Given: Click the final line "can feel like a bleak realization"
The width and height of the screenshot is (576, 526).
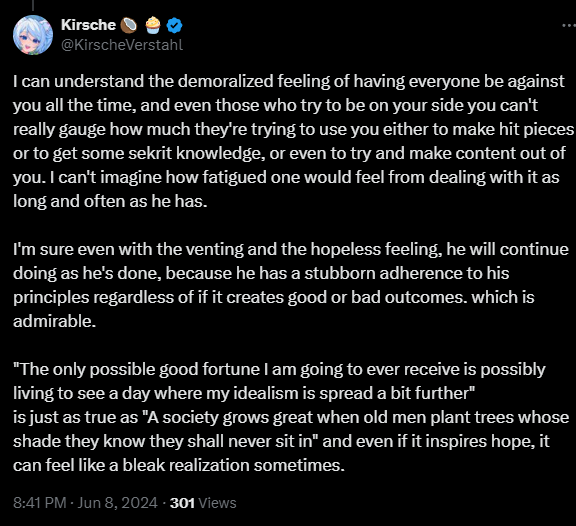Looking at the screenshot, I should pos(179,465).
